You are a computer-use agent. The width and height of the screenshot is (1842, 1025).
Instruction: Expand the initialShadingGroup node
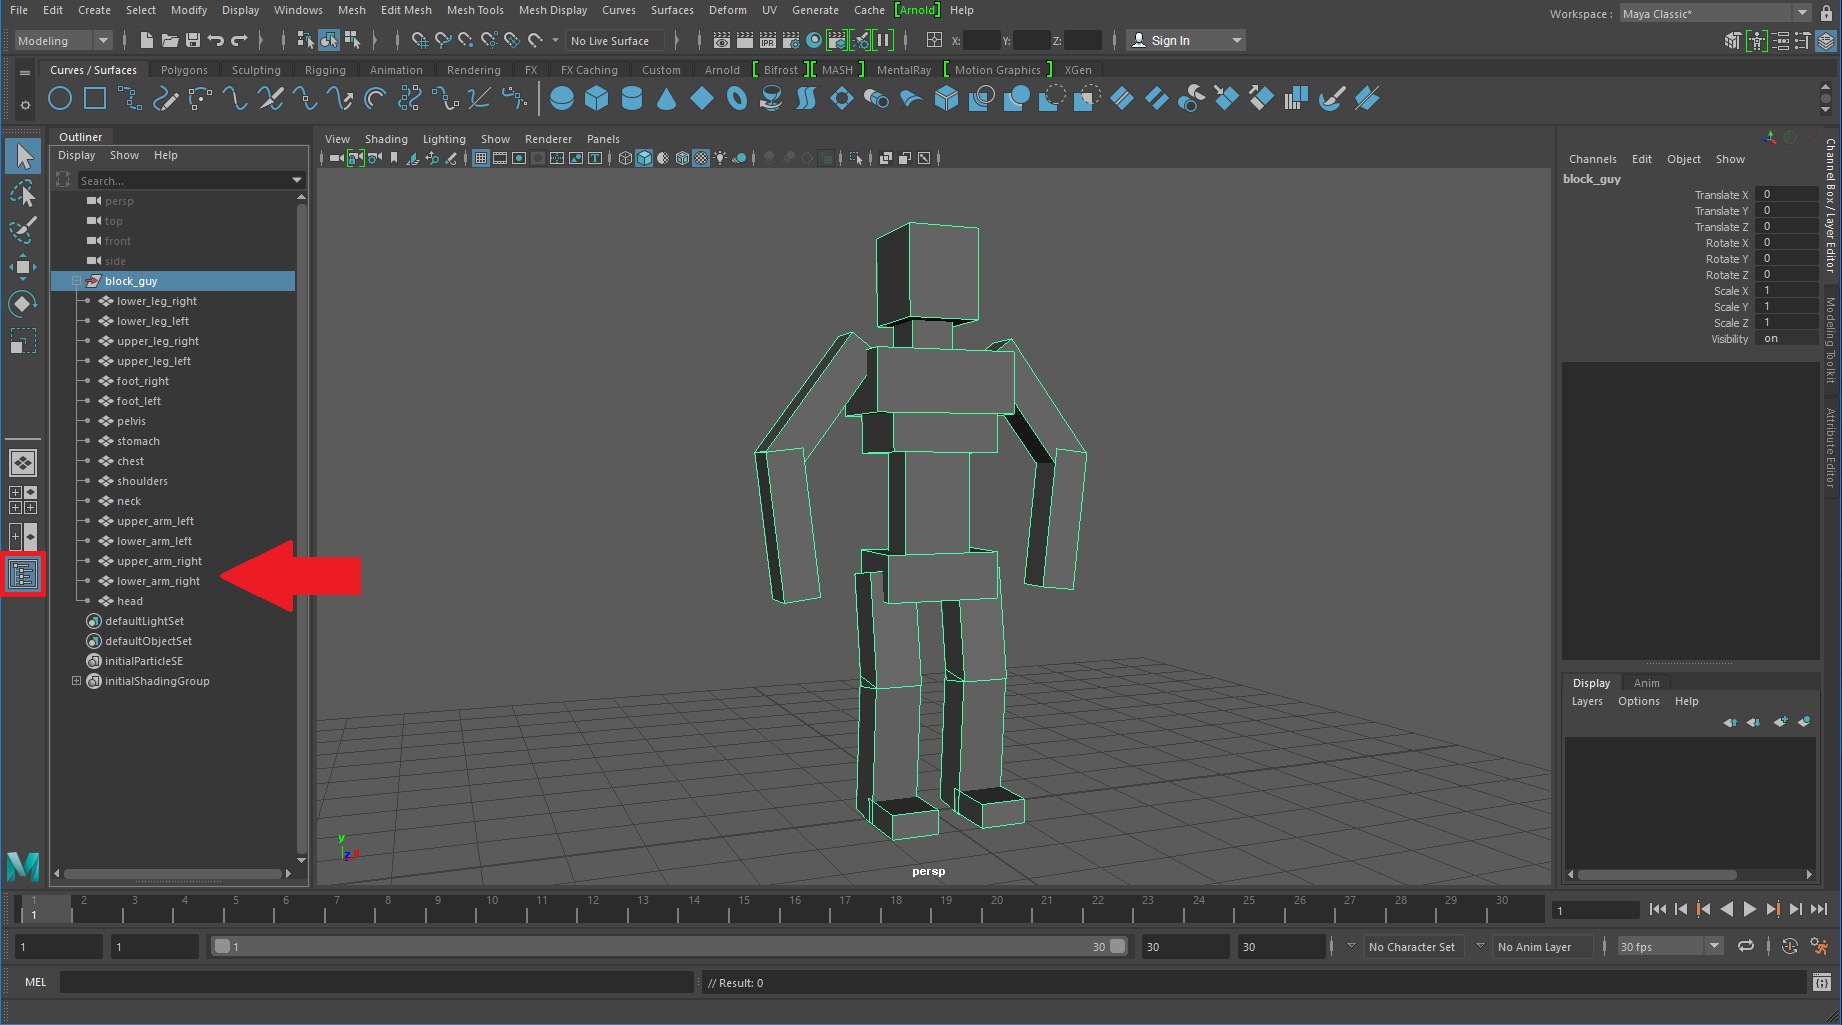[76, 681]
